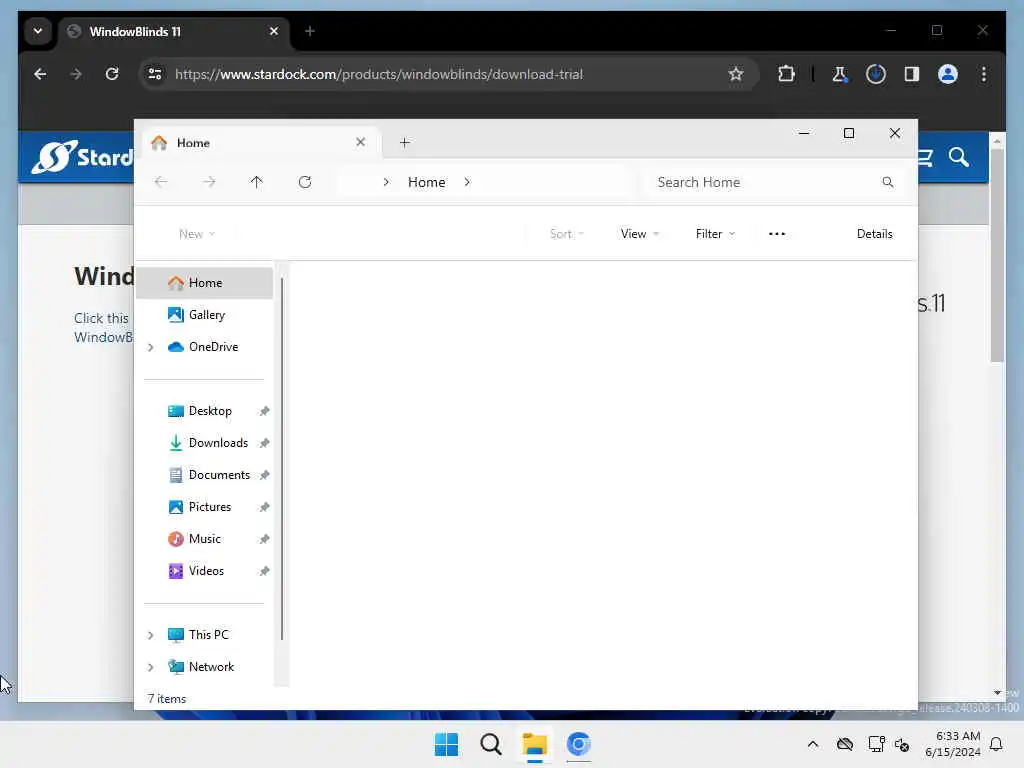The image size is (1024, 768).
Task: Click Home in the address breadcrumb
Action: [426, 182]
